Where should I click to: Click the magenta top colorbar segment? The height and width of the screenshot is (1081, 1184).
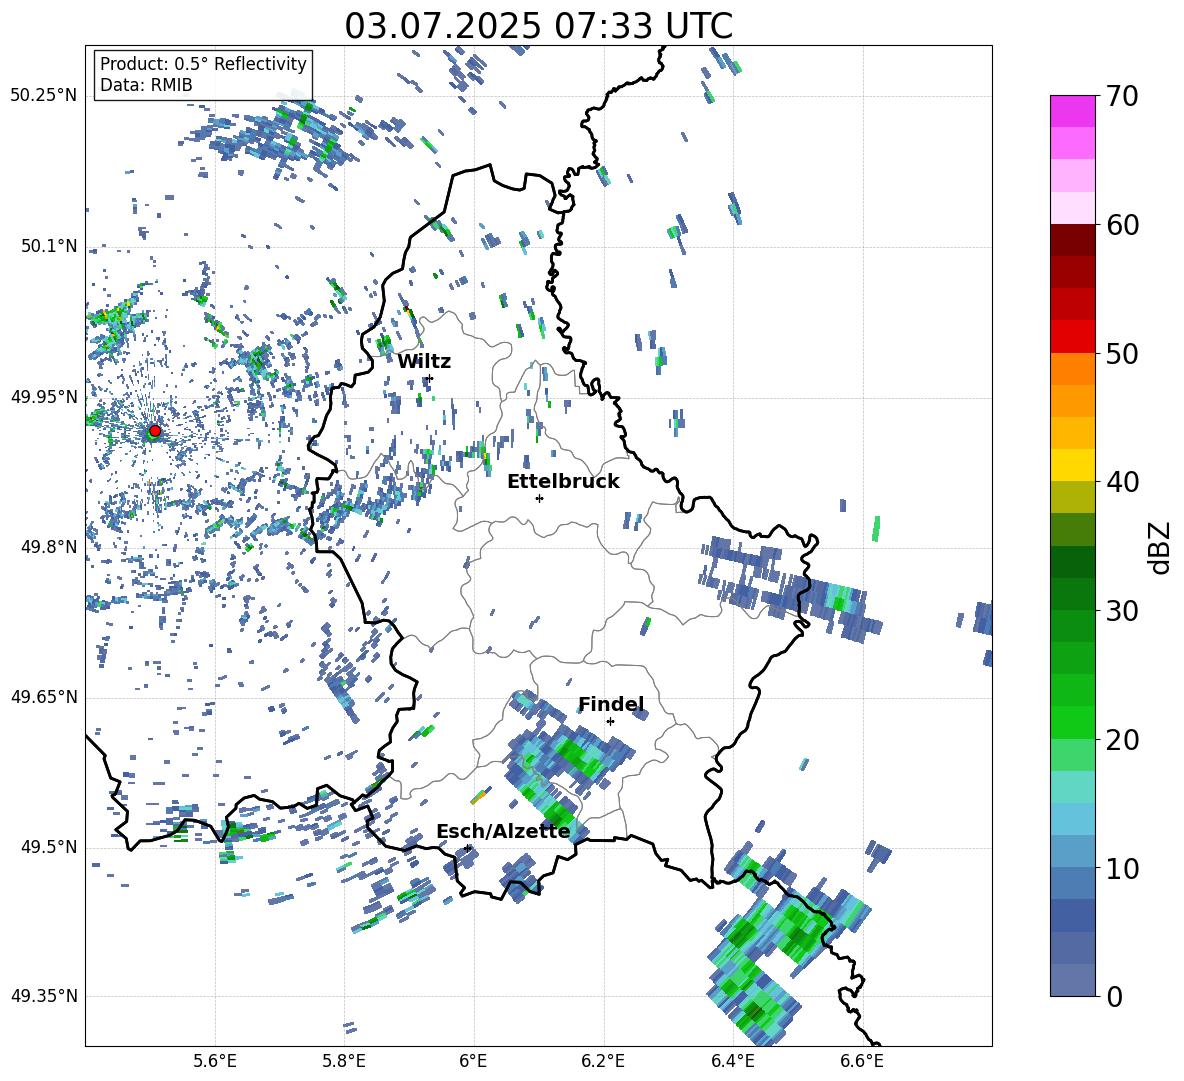[x=1072, y=111]
